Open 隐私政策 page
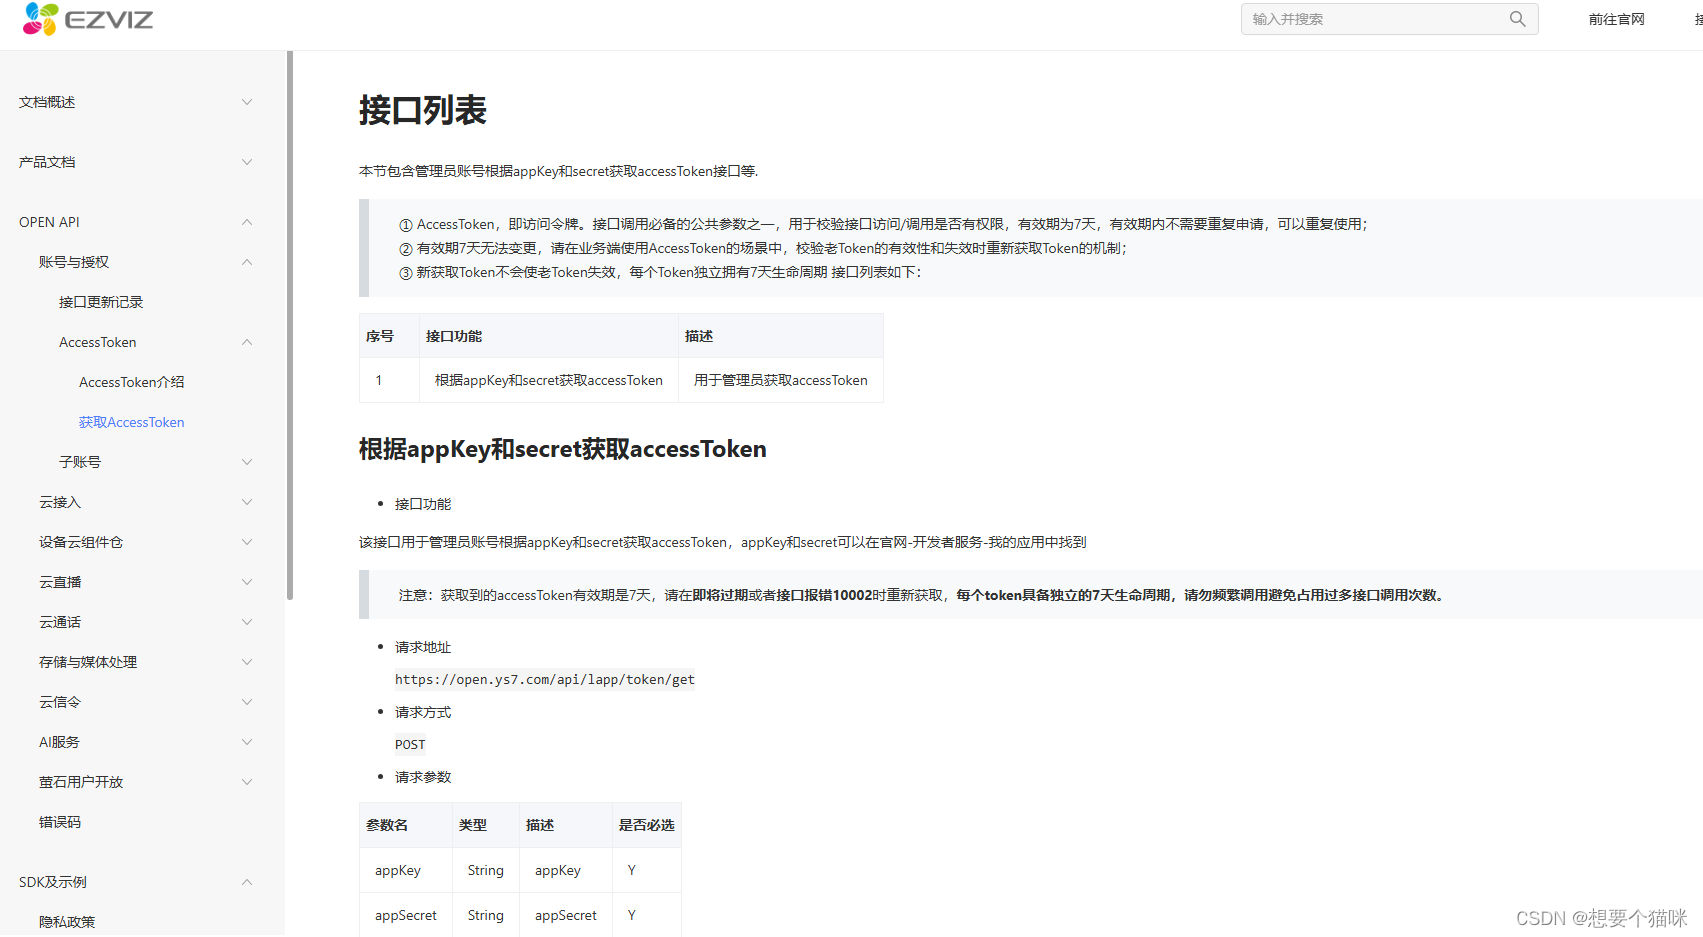Image resolution: width=1703 pixels, height=937 pixels. [67, 922]
